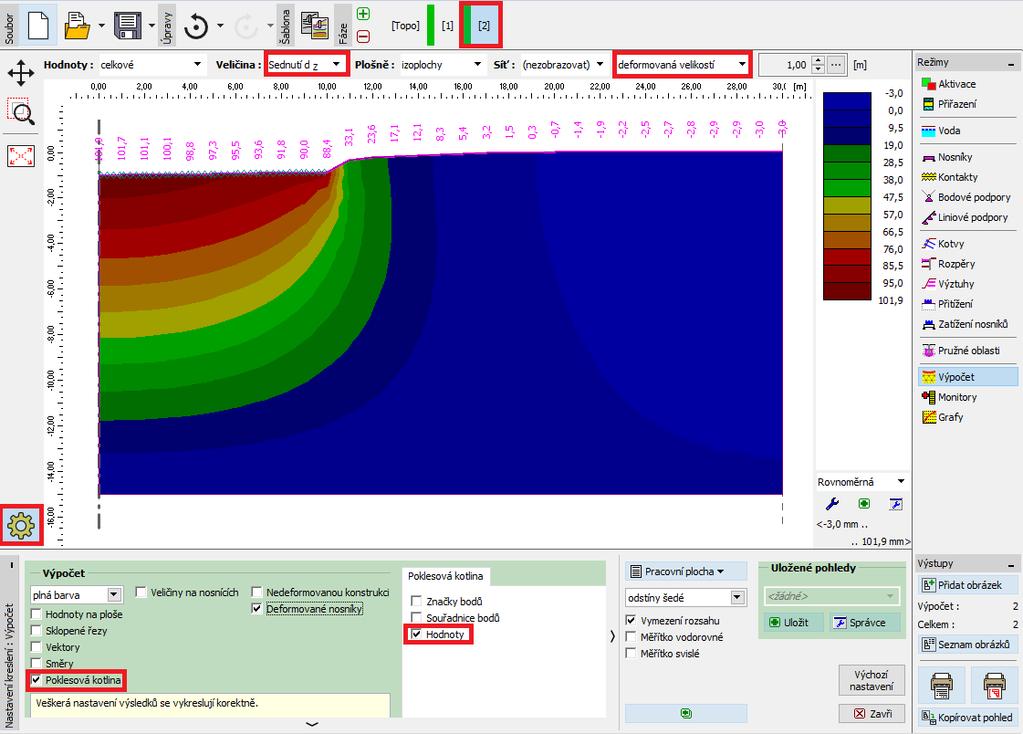1023x734 pixels.
Task: Enable Vektory checkbox
Action: (x=37, y=647)
